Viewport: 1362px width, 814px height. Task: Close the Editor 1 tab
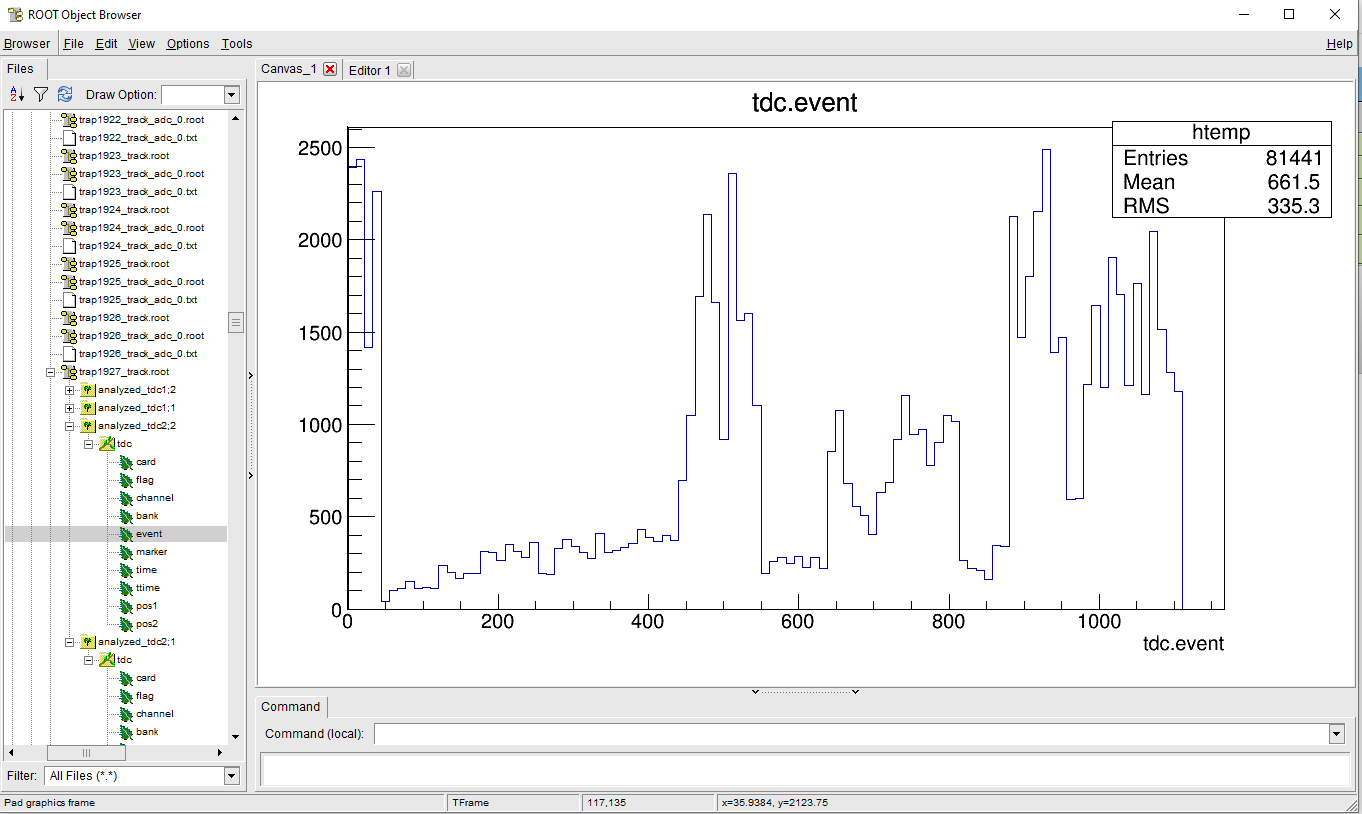click(403, 70)
